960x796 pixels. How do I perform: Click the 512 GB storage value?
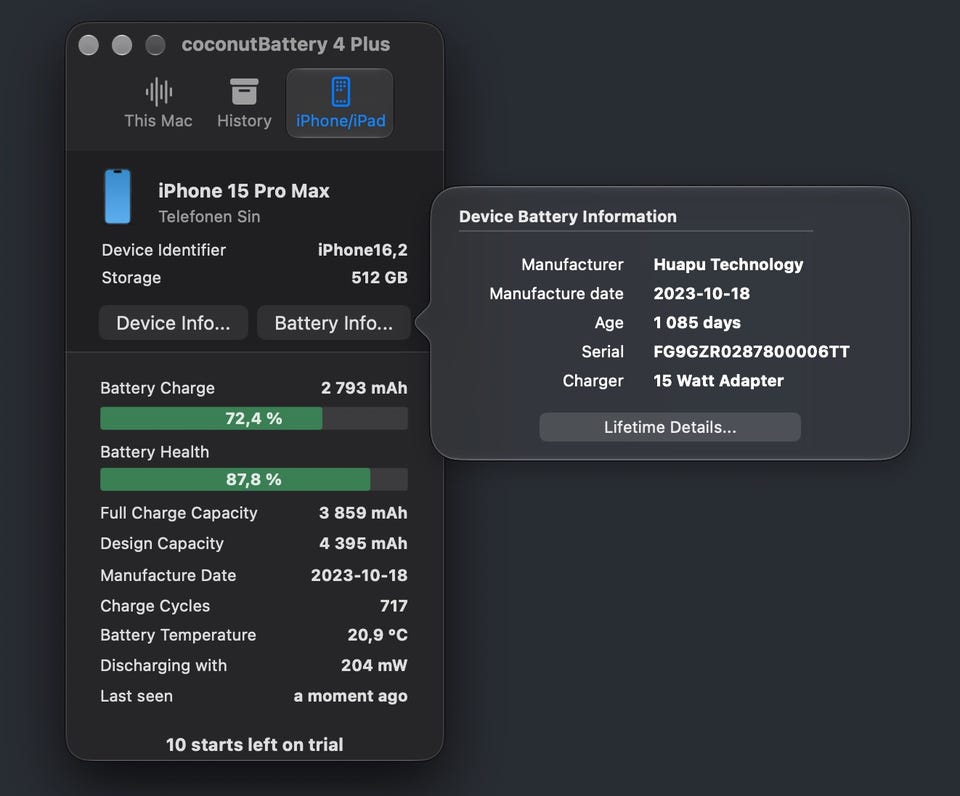click(x=380, y=277)
